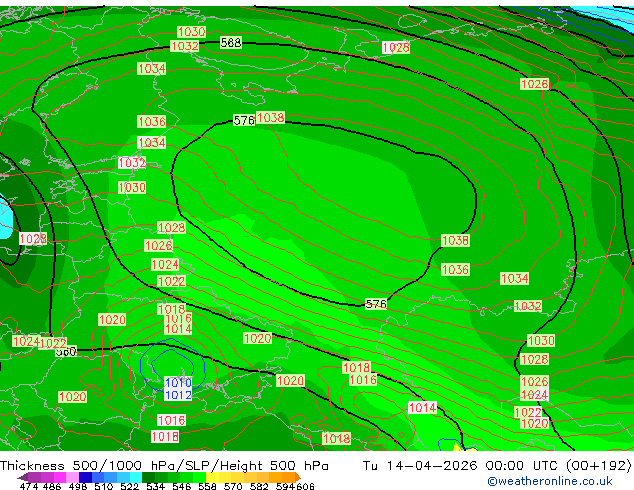The height and width of the screenshot is (490, 634).
Task: Click the dark purple arrow at legend's start
Action: pyautogui.click(x=22, y=477)
